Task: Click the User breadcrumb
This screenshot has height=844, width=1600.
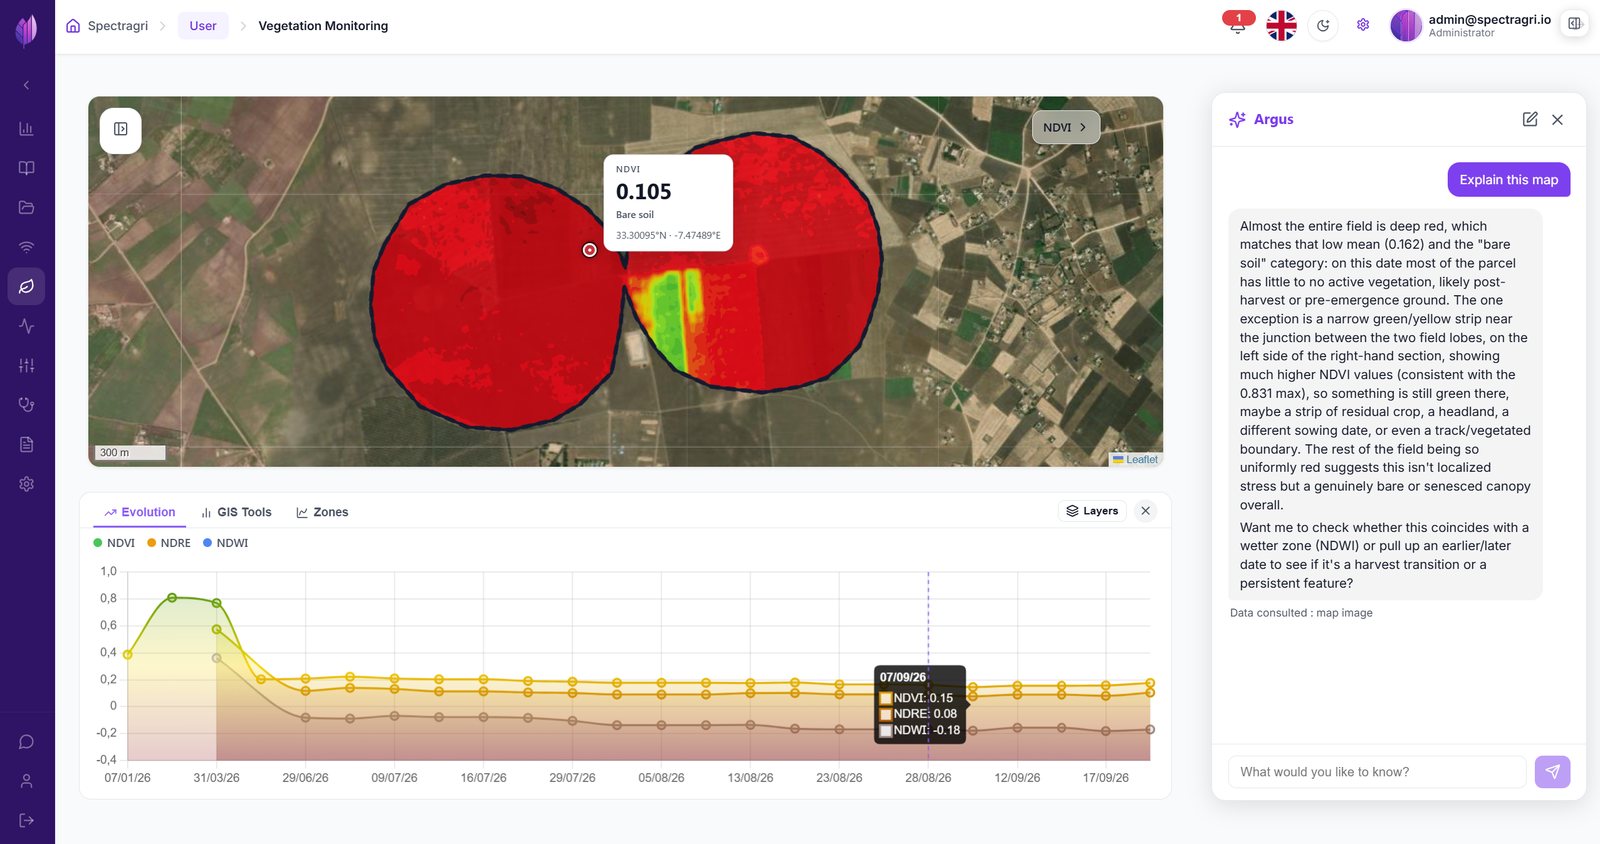Action: point(203,26)
